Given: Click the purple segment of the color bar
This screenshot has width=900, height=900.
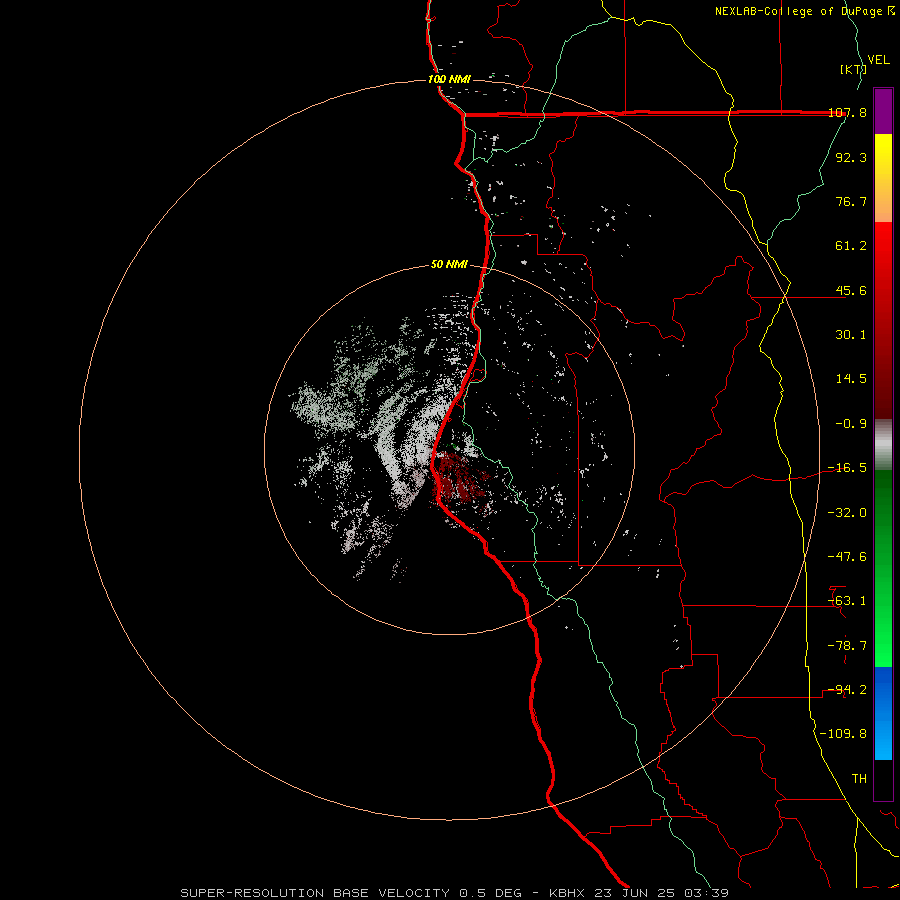Looking at the screenshot, I should (x=883, y=111).
